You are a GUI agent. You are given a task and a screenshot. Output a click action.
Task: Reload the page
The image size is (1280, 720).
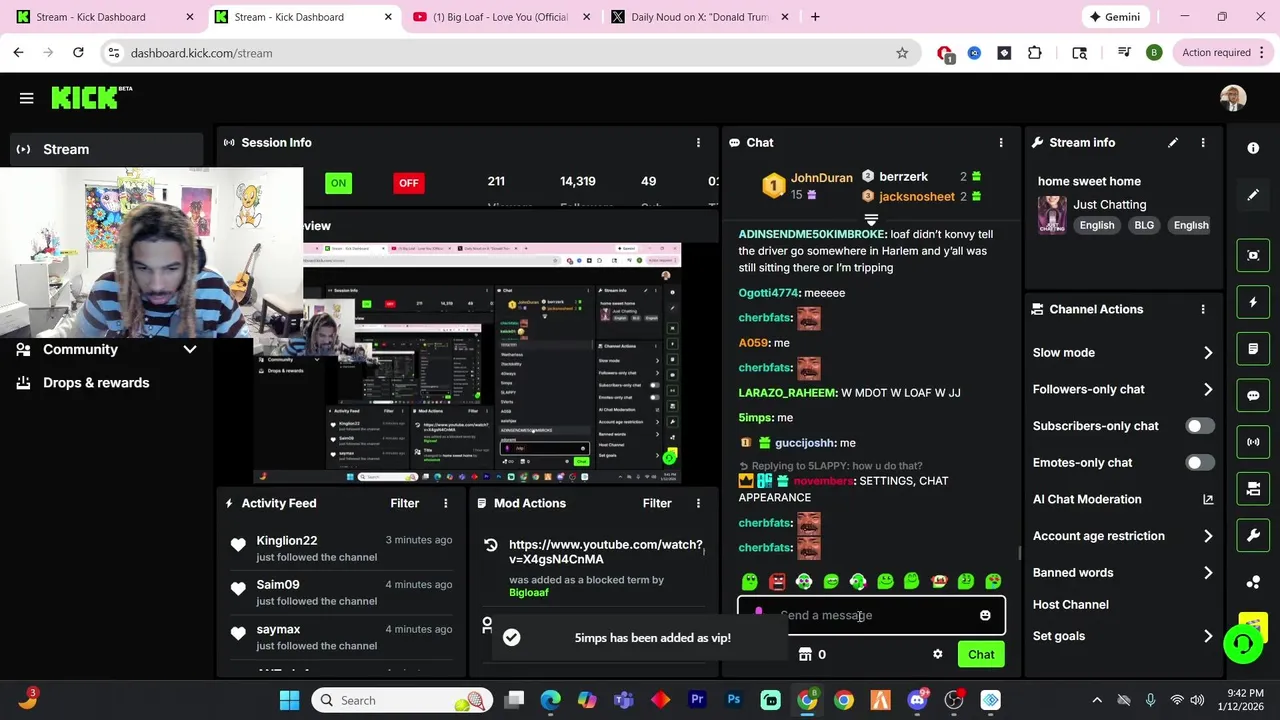[78, 53]
